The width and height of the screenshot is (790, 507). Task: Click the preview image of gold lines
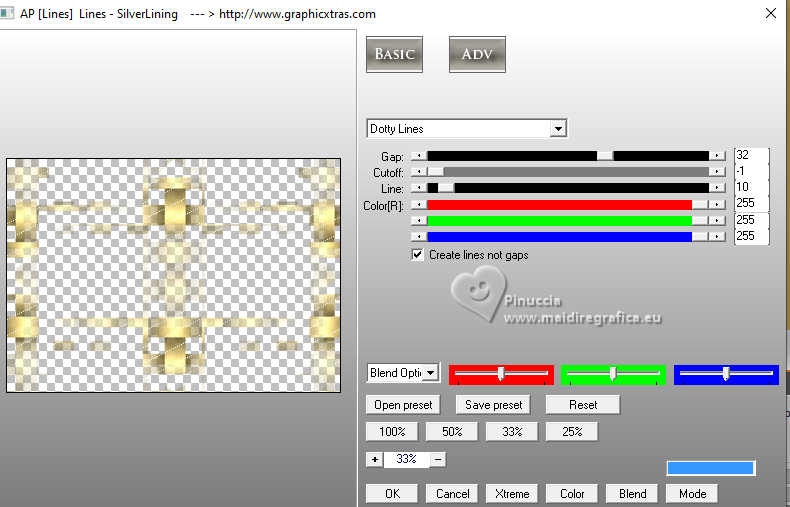[173, 275]
